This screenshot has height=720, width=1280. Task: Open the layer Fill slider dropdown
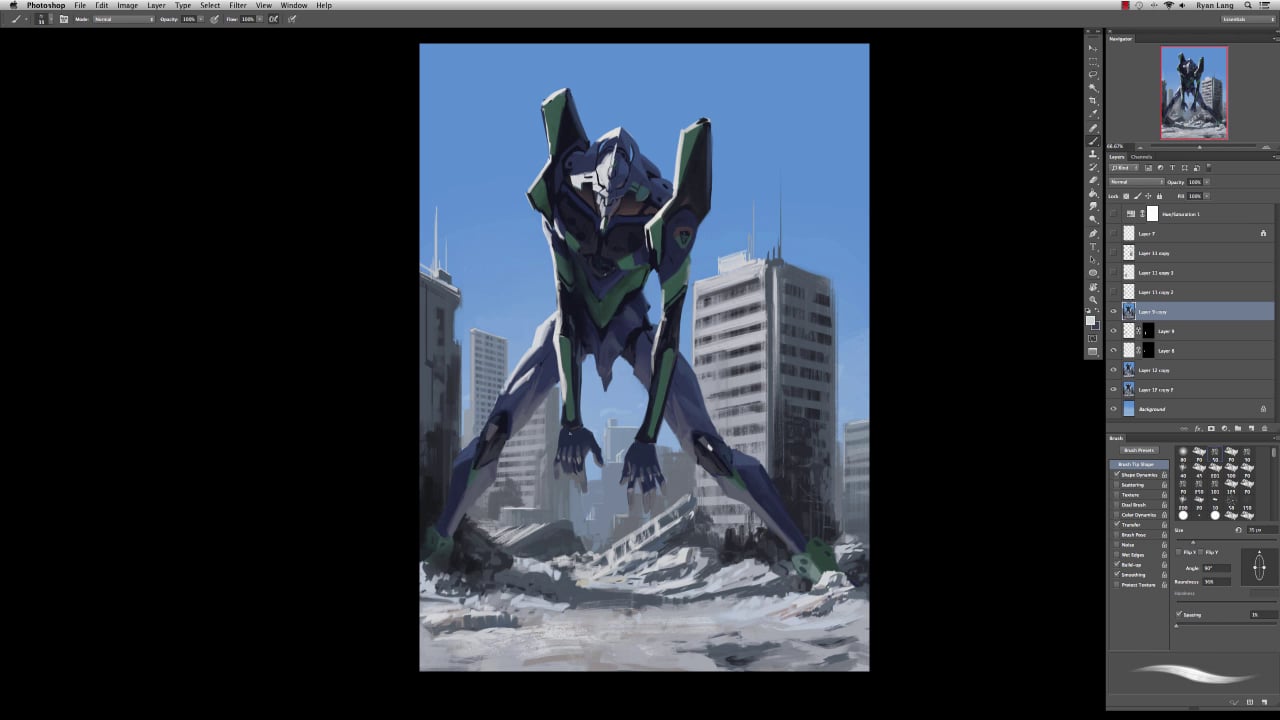(1207, 196)
